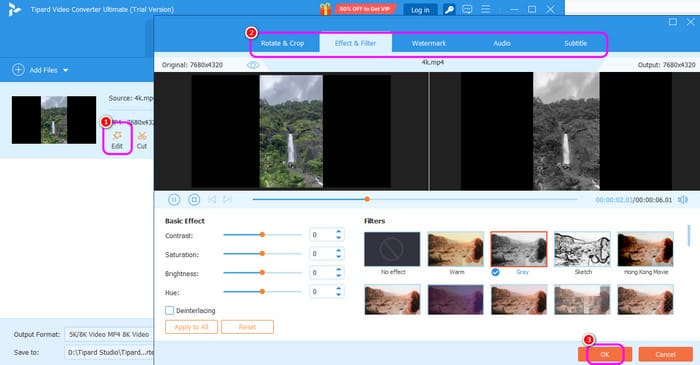Screen dimensions: 700x365
Task: Select the pixelated filter in second row
Action: click(582, 300)
